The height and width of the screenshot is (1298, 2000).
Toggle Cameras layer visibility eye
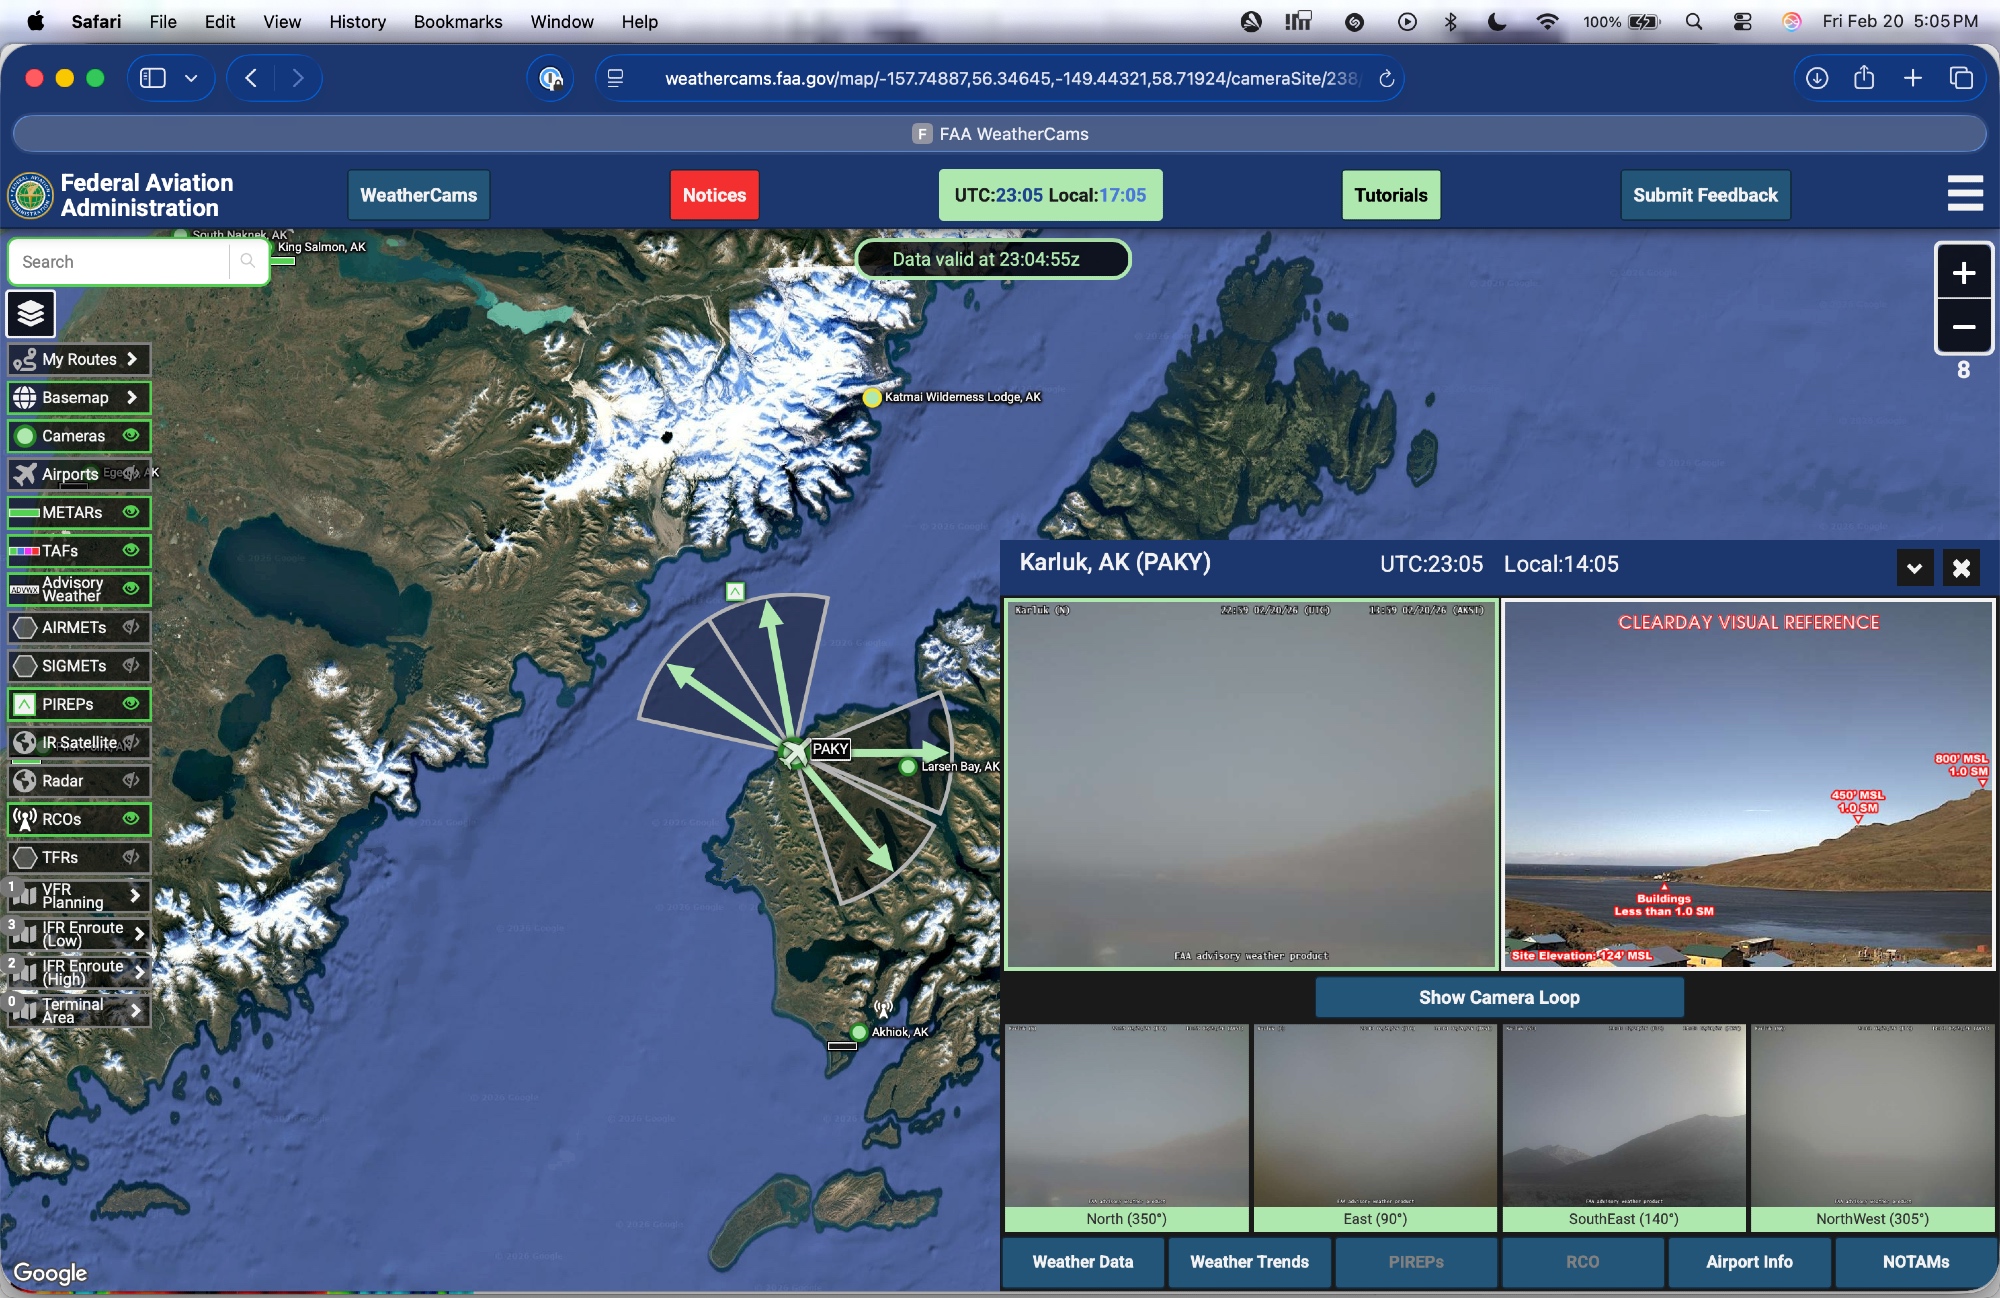pyautogui.click(x=131, y=435)
